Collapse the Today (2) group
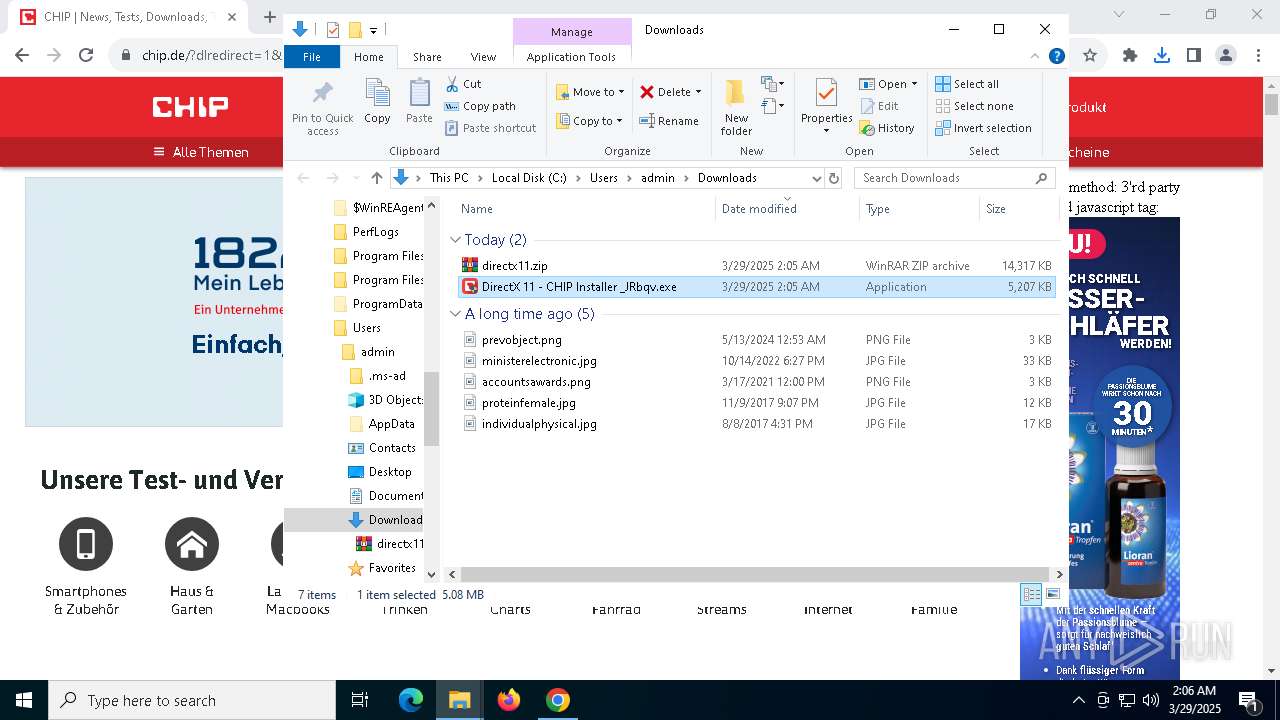Image resolution: width=1280 pixels, height=720 pixels. (456, 240)
